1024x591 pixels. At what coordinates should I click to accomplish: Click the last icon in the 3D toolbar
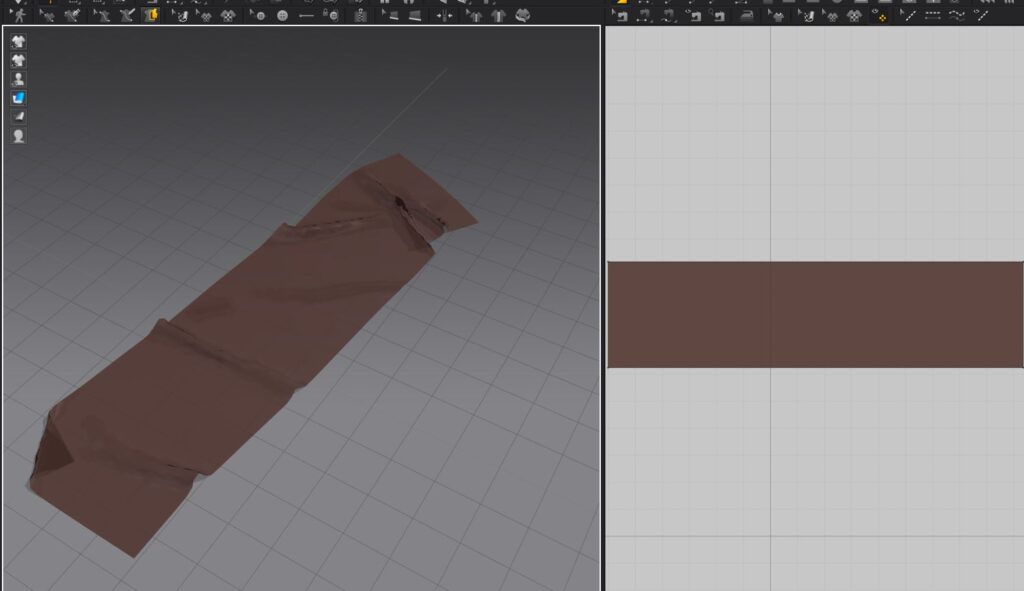(522, 15)
